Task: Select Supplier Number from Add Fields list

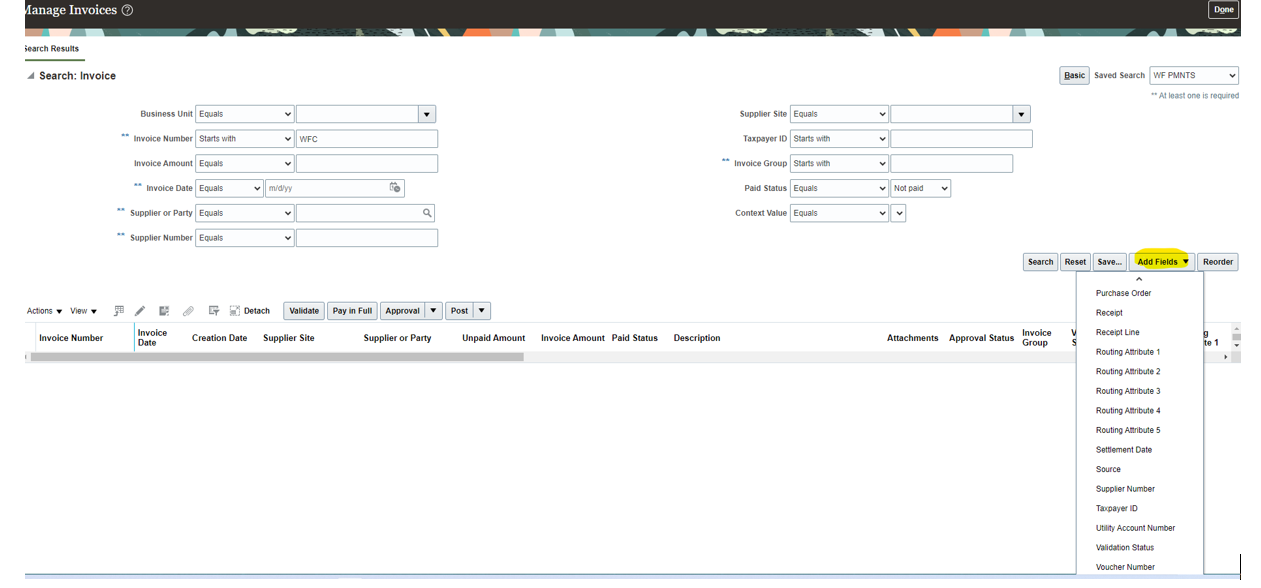Action: pyautogui.click(x=1126, y=488)
